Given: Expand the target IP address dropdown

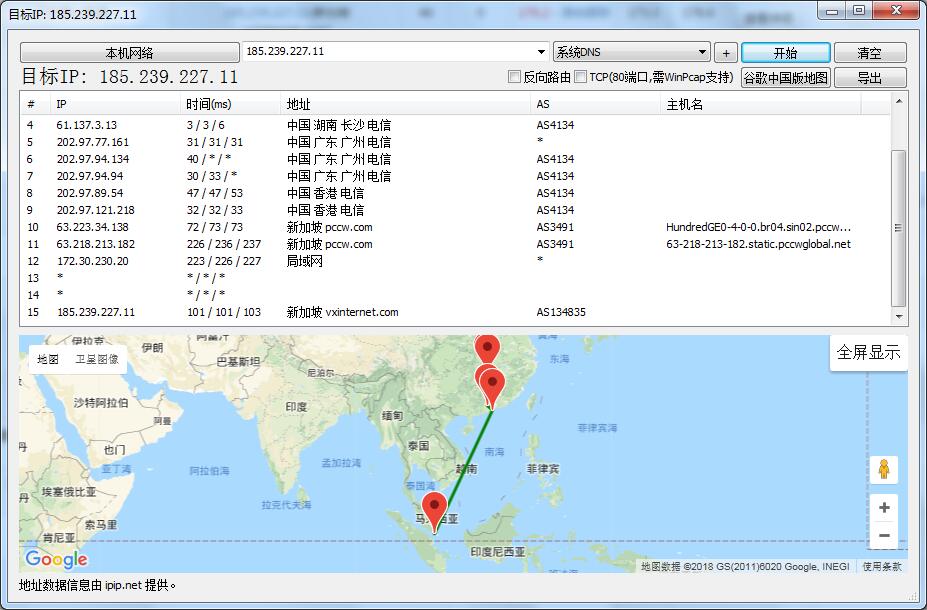Looking at the screenshot, I should (x=541, y=52).
